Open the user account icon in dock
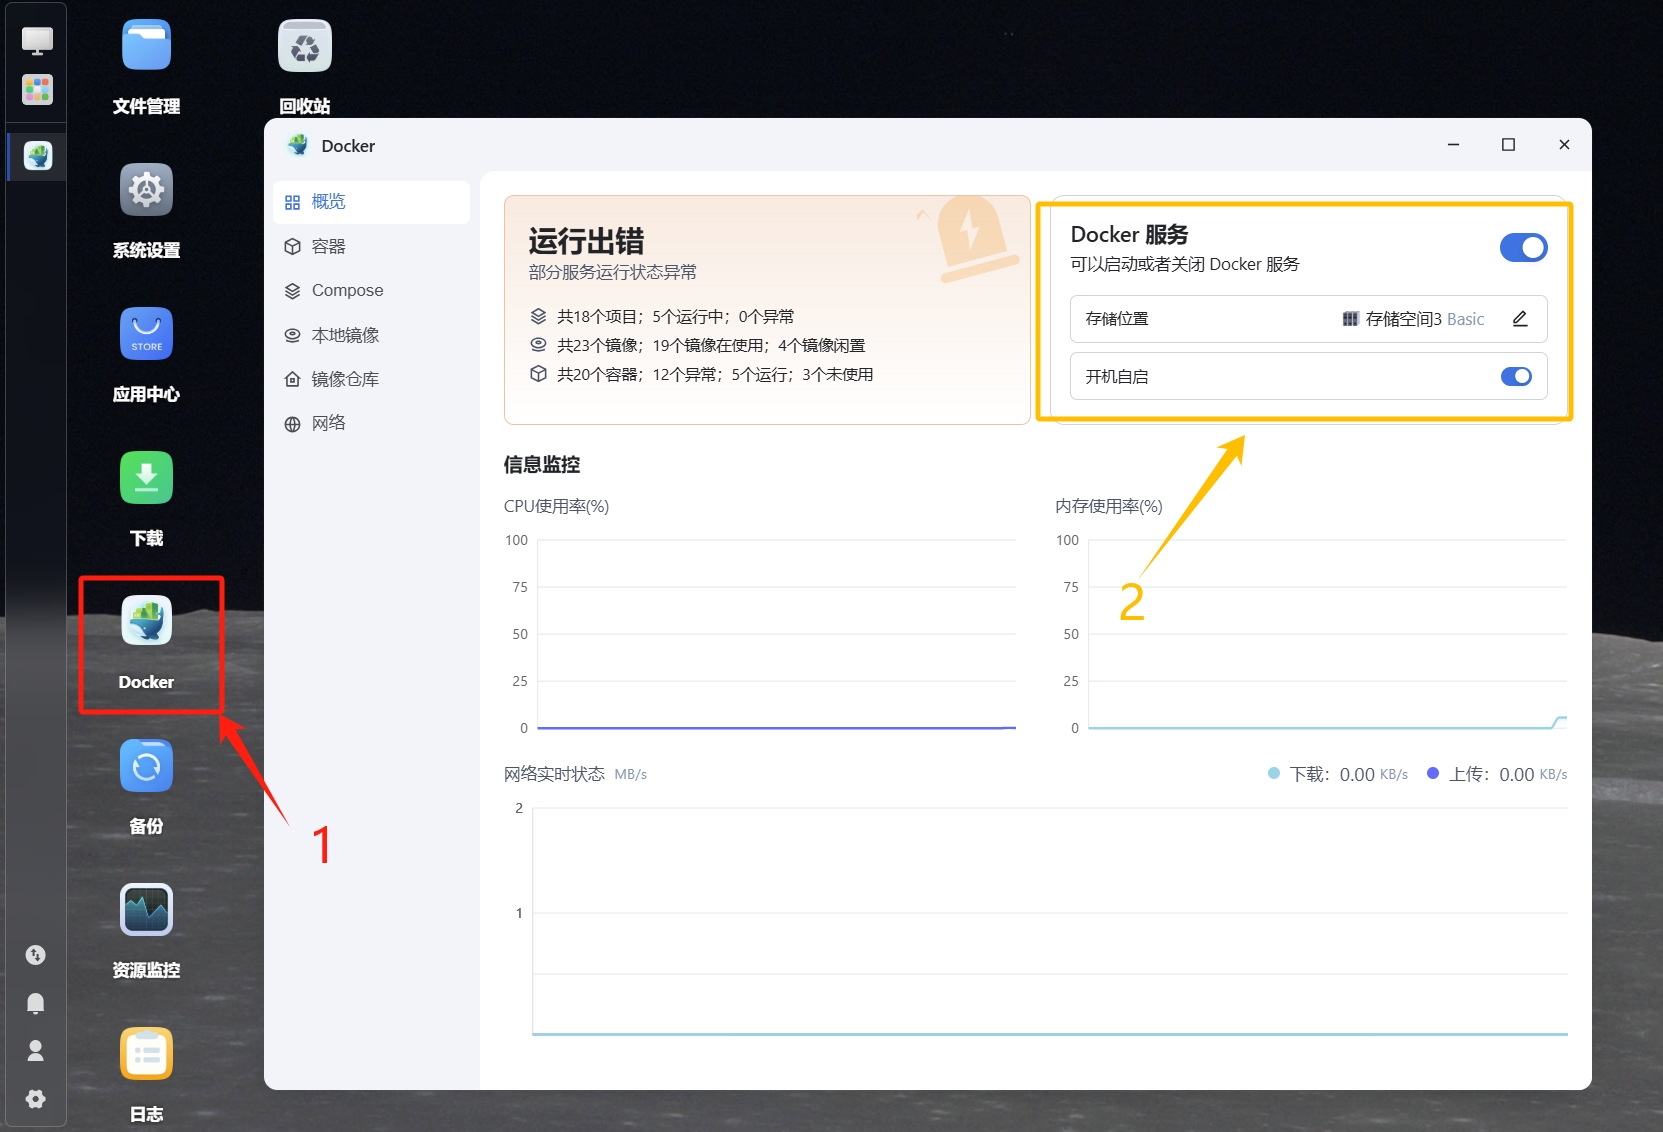This screenshot has height=1132, width=1663. click(x=36, y=1050)
